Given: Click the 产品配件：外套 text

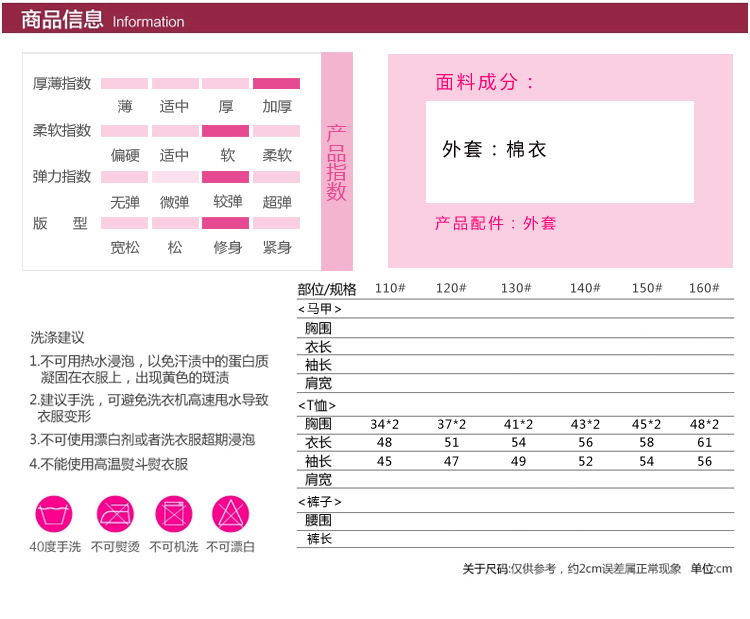Looking at the screenshot, I should [x=495, y=223].
